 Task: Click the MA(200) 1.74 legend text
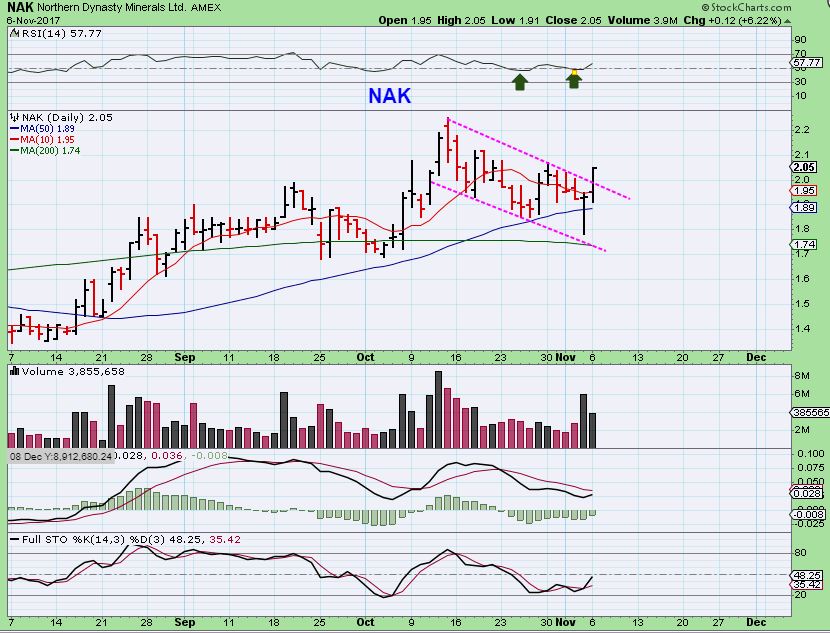pyautogui.click(x=50, y=151)
